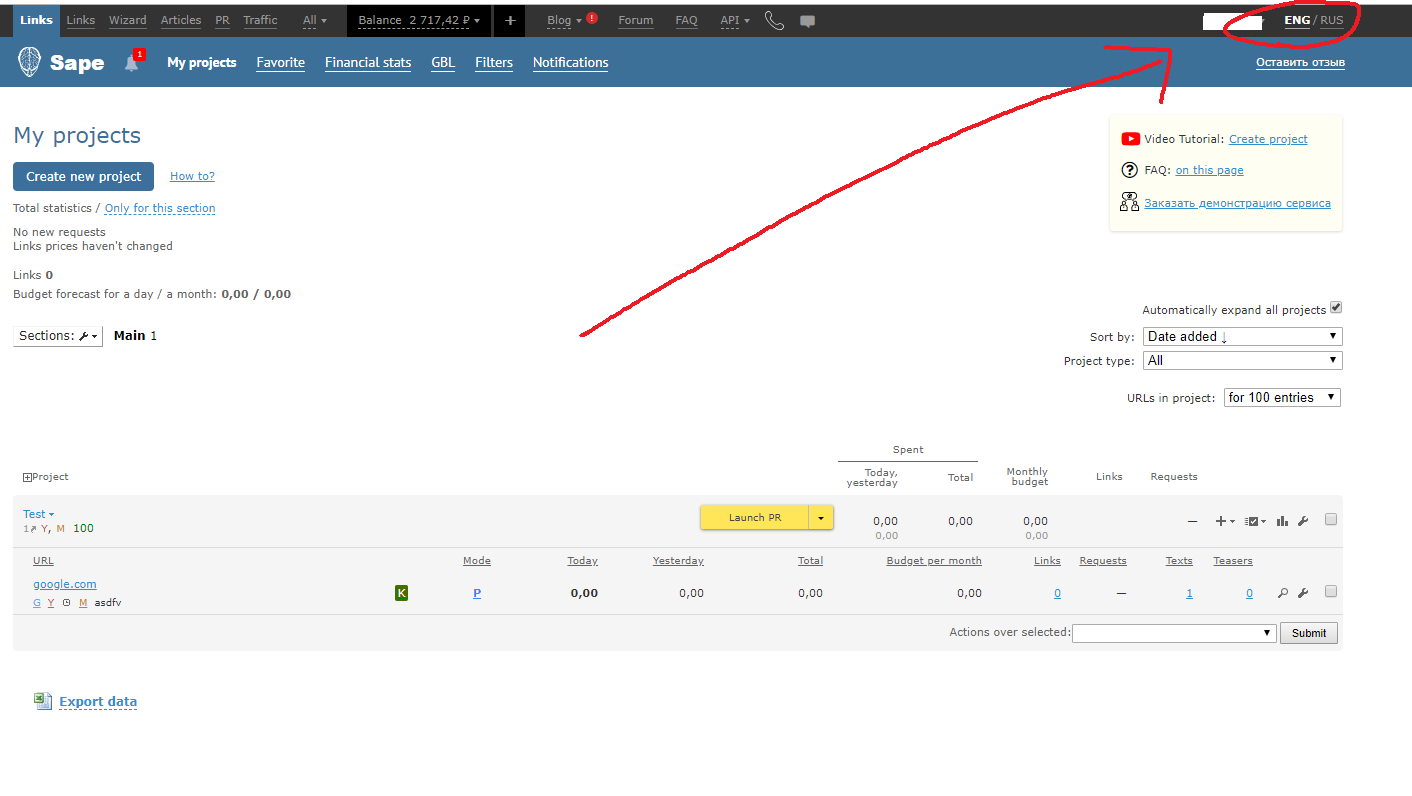Open the Filters menu item

coord(494,62)
